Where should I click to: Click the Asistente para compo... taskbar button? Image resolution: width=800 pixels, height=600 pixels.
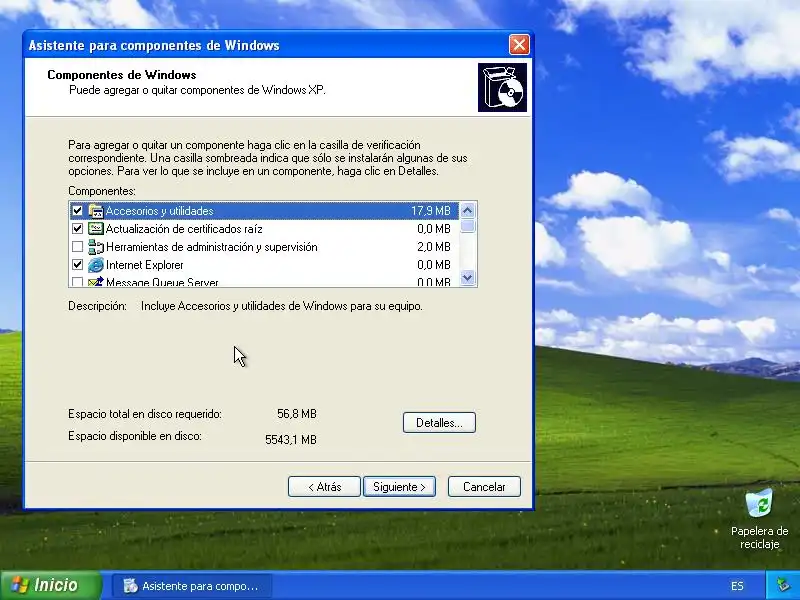[192, 586]
